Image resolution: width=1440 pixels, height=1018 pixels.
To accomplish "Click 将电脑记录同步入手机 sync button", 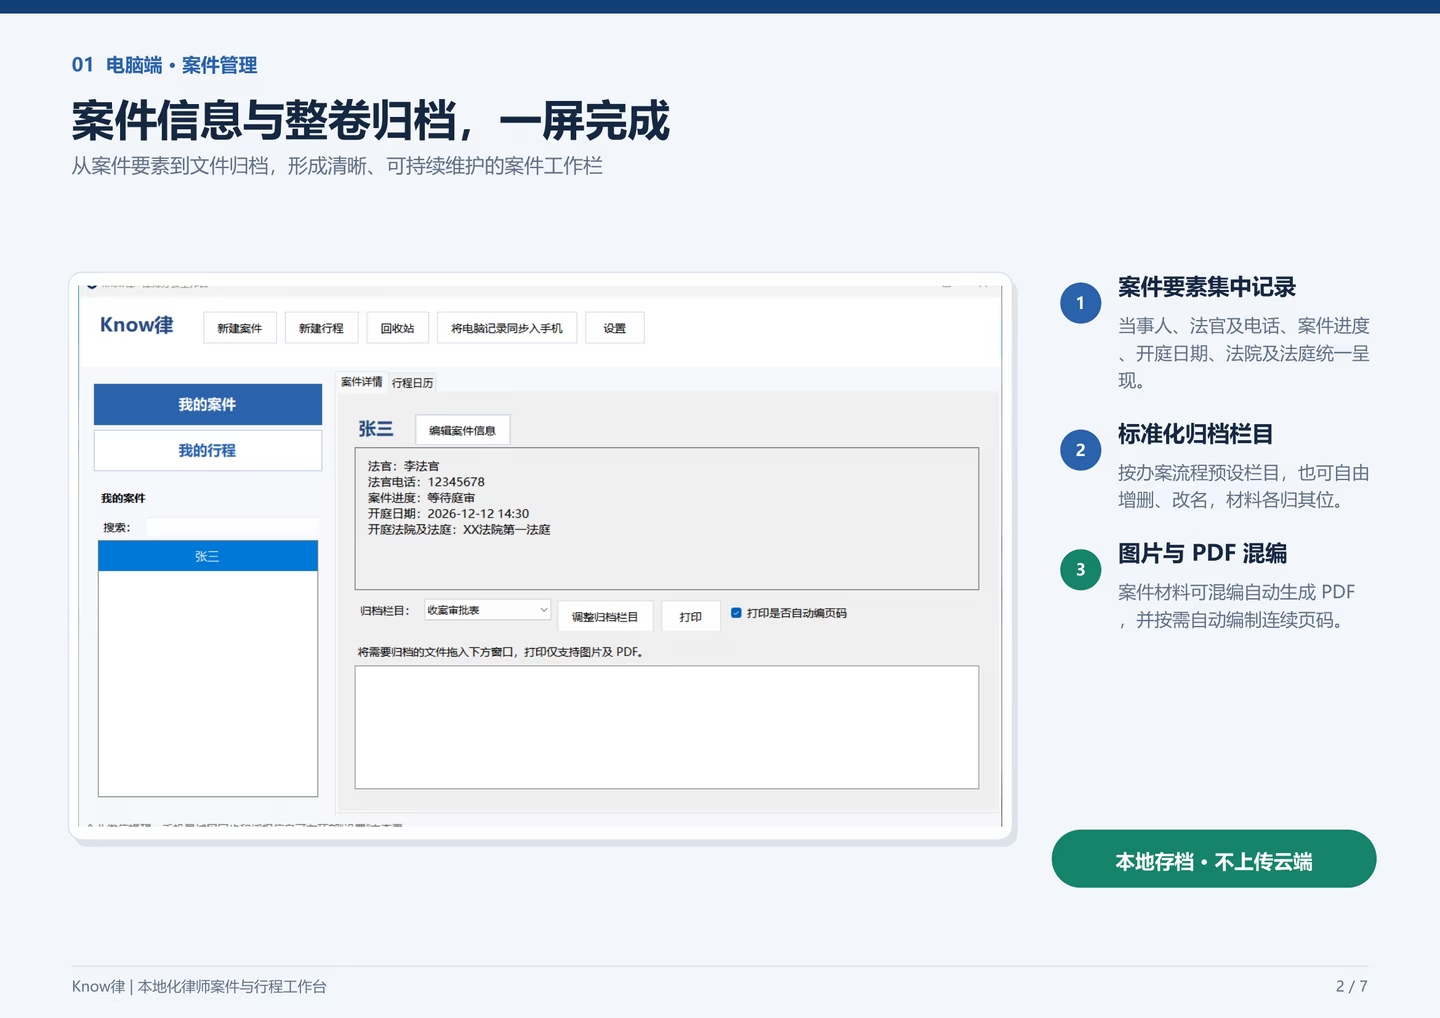I will (x=507, y=328).
